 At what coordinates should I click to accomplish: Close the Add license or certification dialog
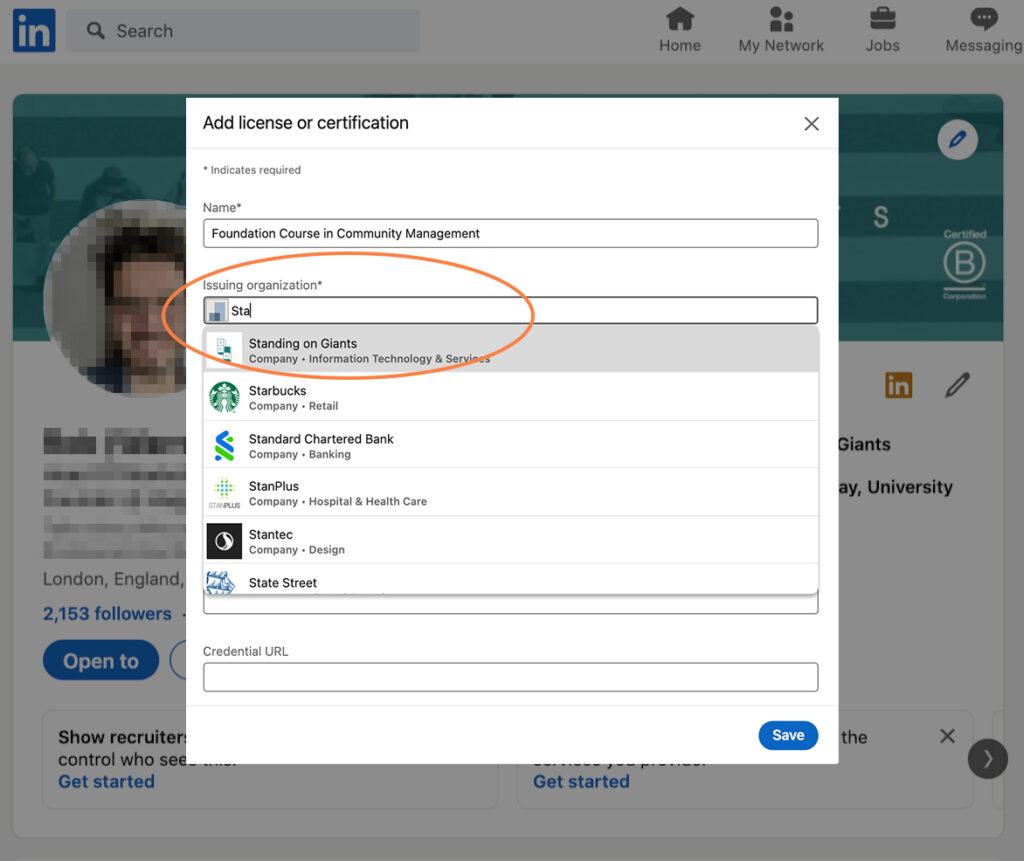(x=811, y=124)
